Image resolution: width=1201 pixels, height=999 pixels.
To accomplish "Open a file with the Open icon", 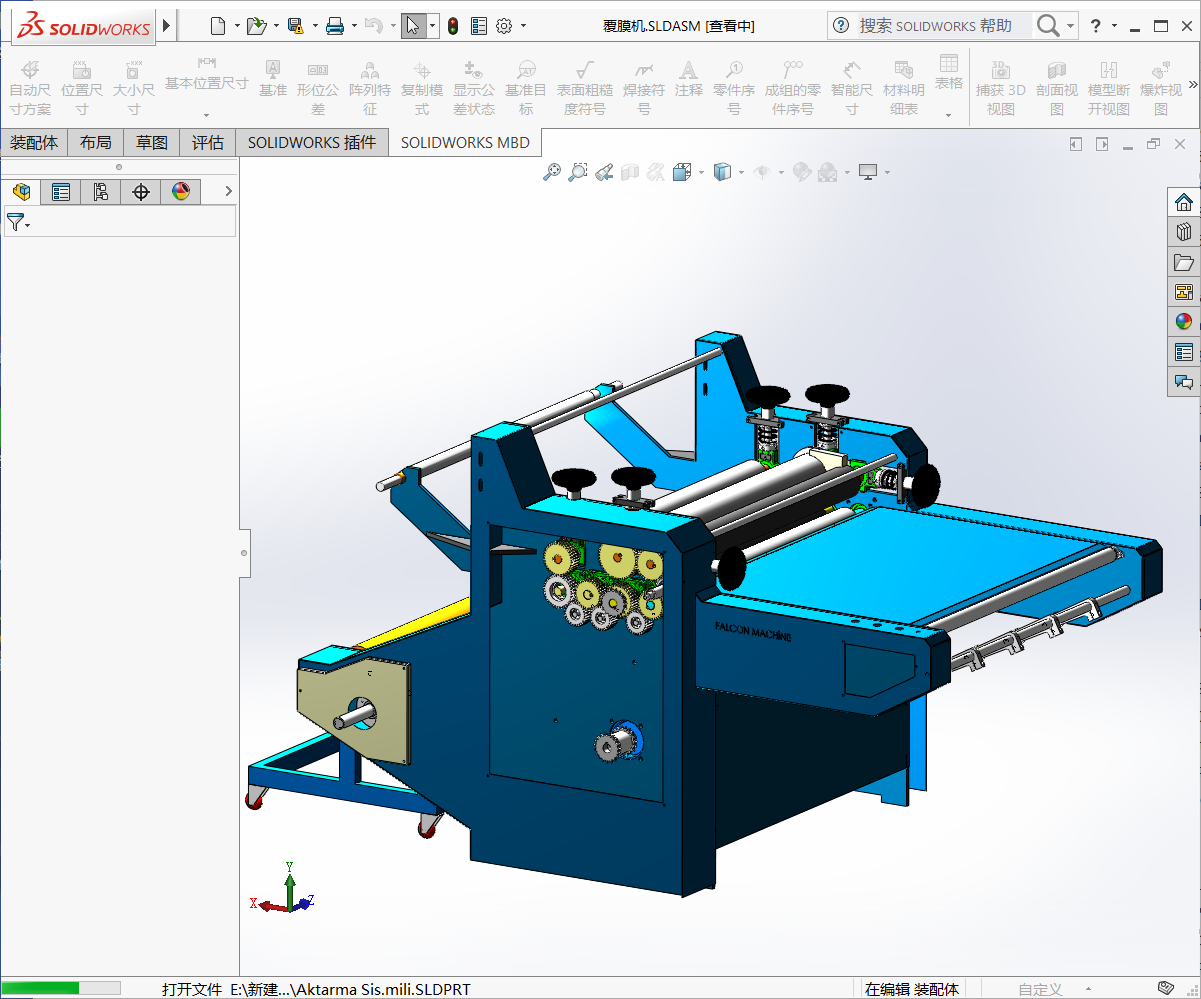I will tap(257, 26).
